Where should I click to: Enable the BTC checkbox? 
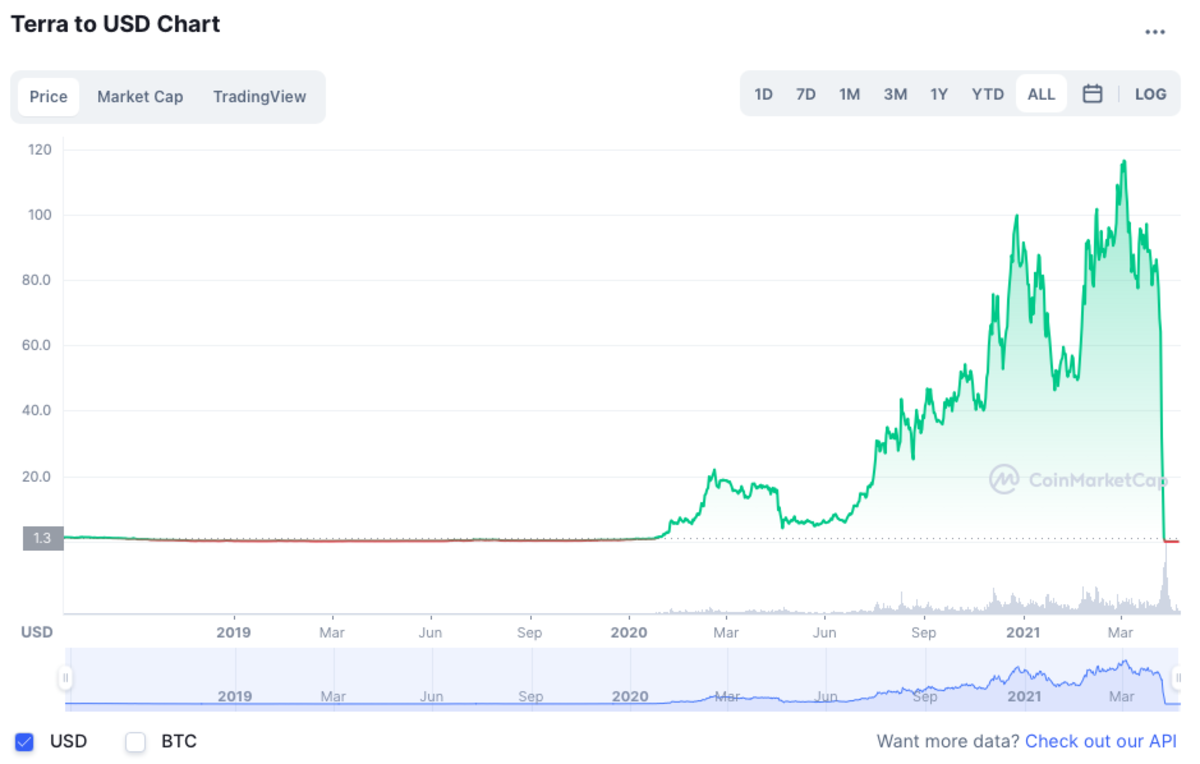[136, 742]
